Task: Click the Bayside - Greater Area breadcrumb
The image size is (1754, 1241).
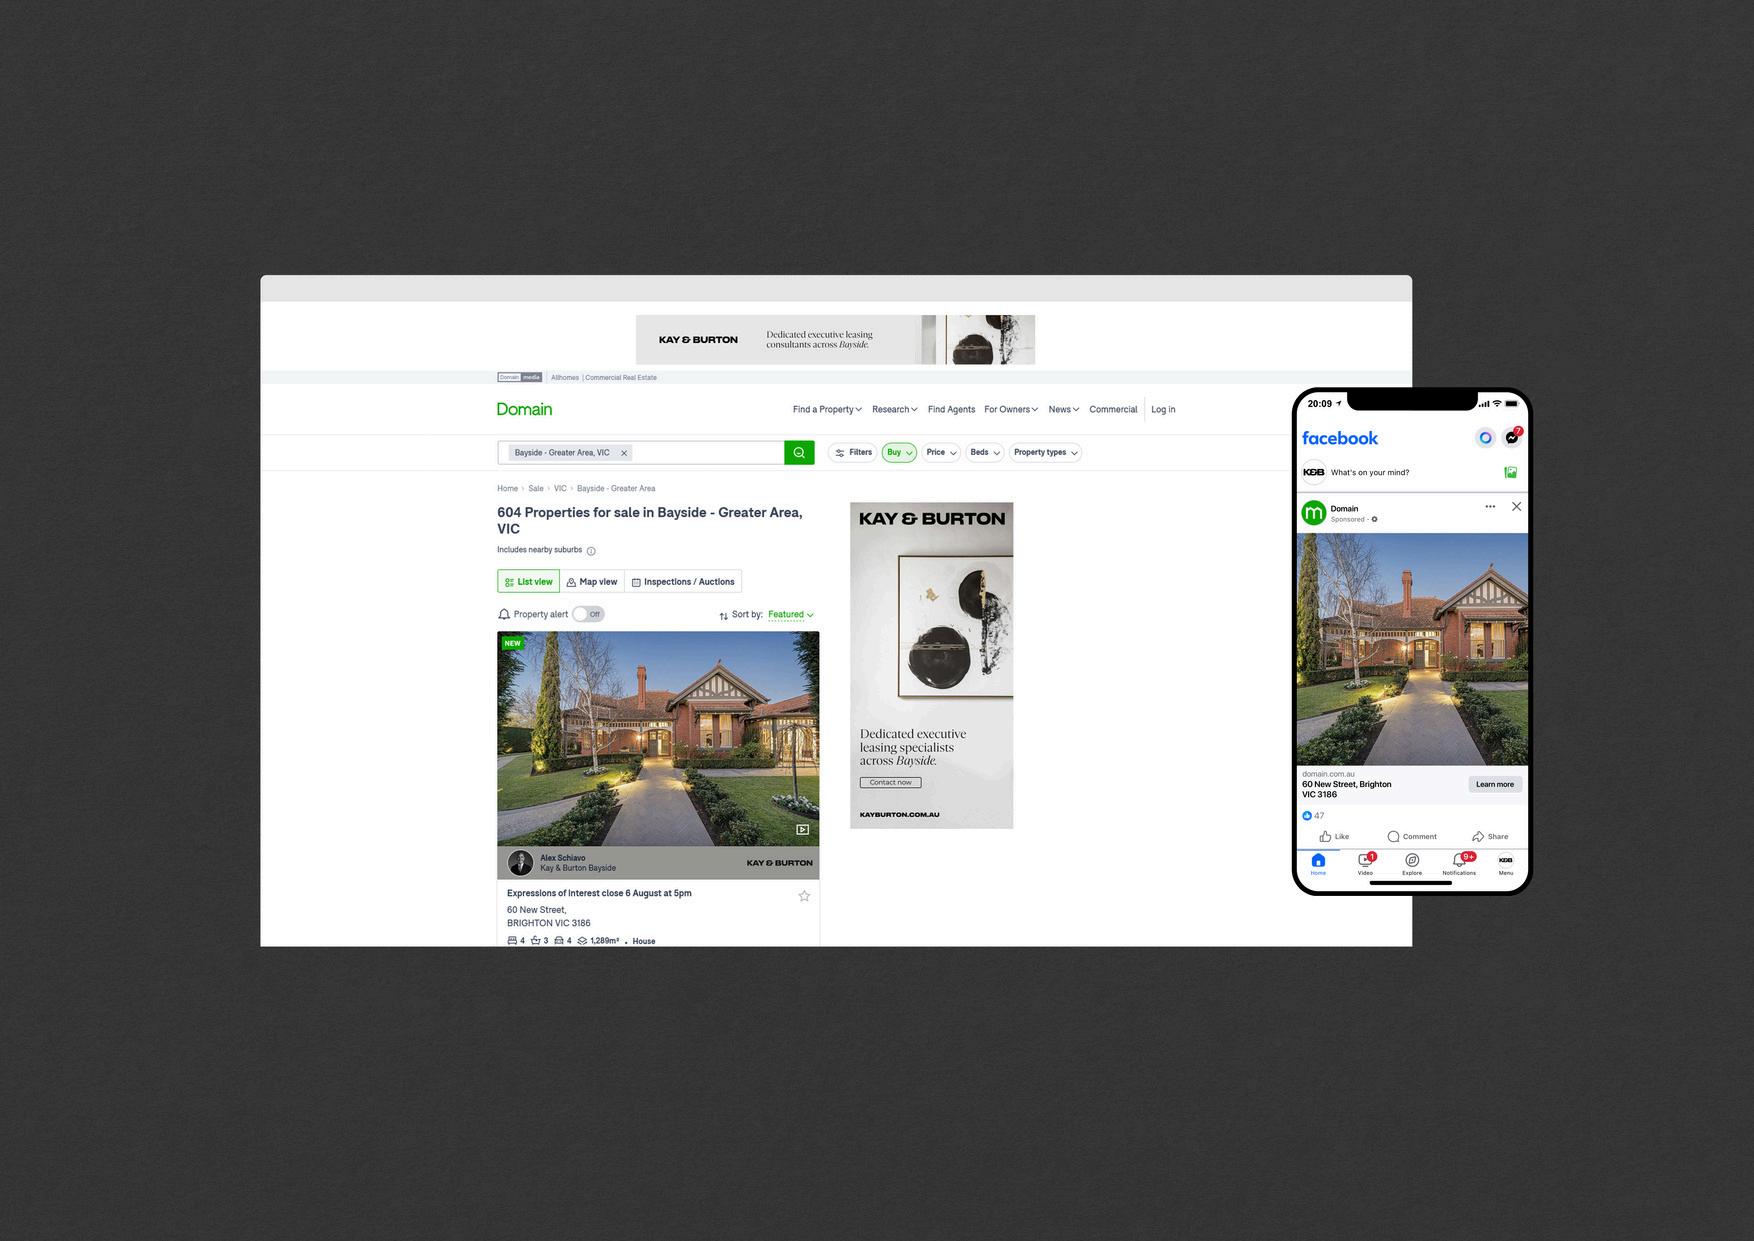Action: (616, 489)
